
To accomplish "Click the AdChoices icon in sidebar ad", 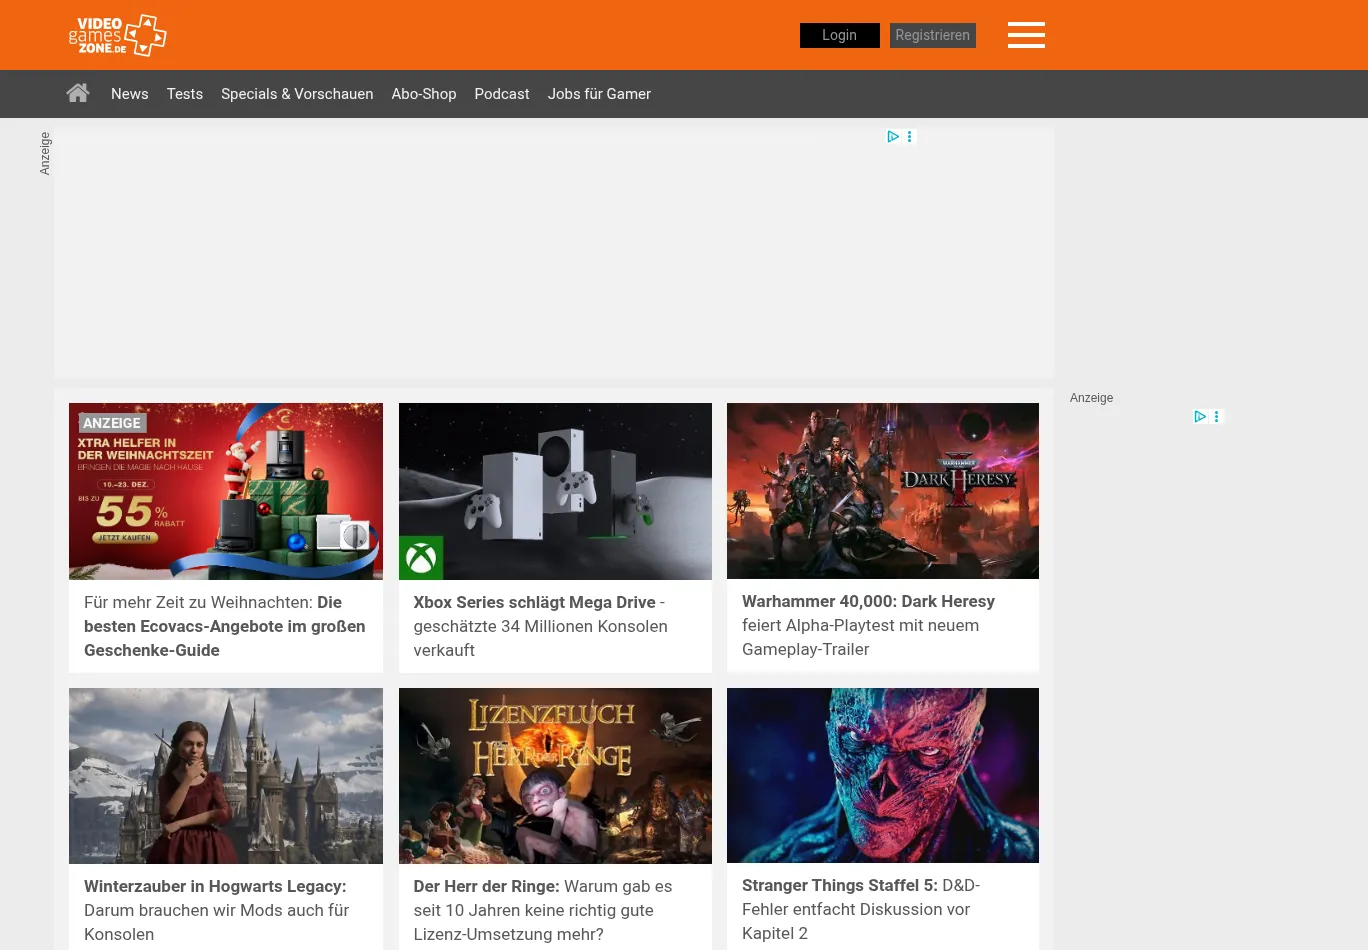I will [1200, 417].
